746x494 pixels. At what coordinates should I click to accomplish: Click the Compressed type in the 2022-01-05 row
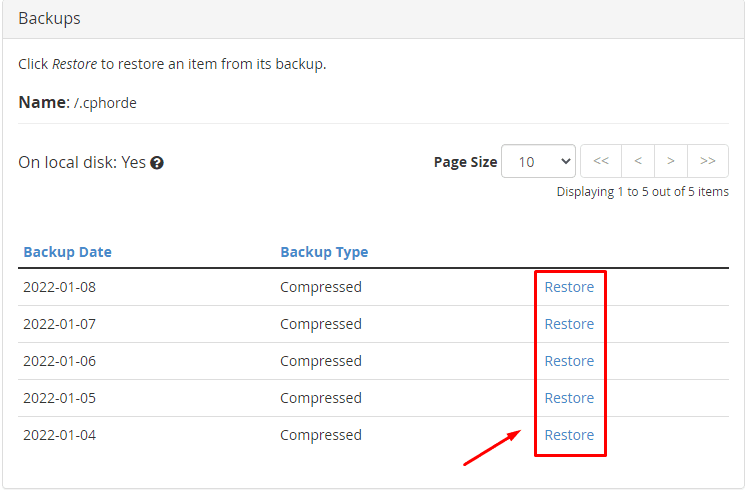tap(320, 398)
